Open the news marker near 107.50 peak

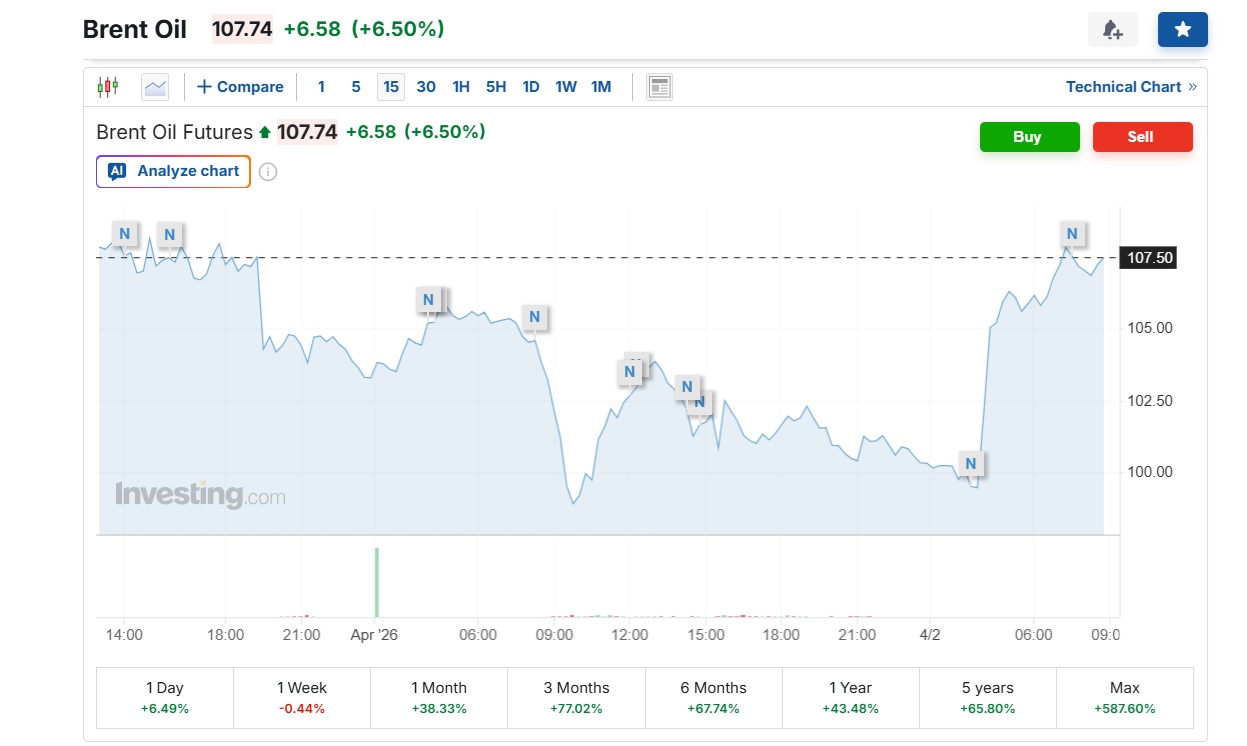point(1072,235)
